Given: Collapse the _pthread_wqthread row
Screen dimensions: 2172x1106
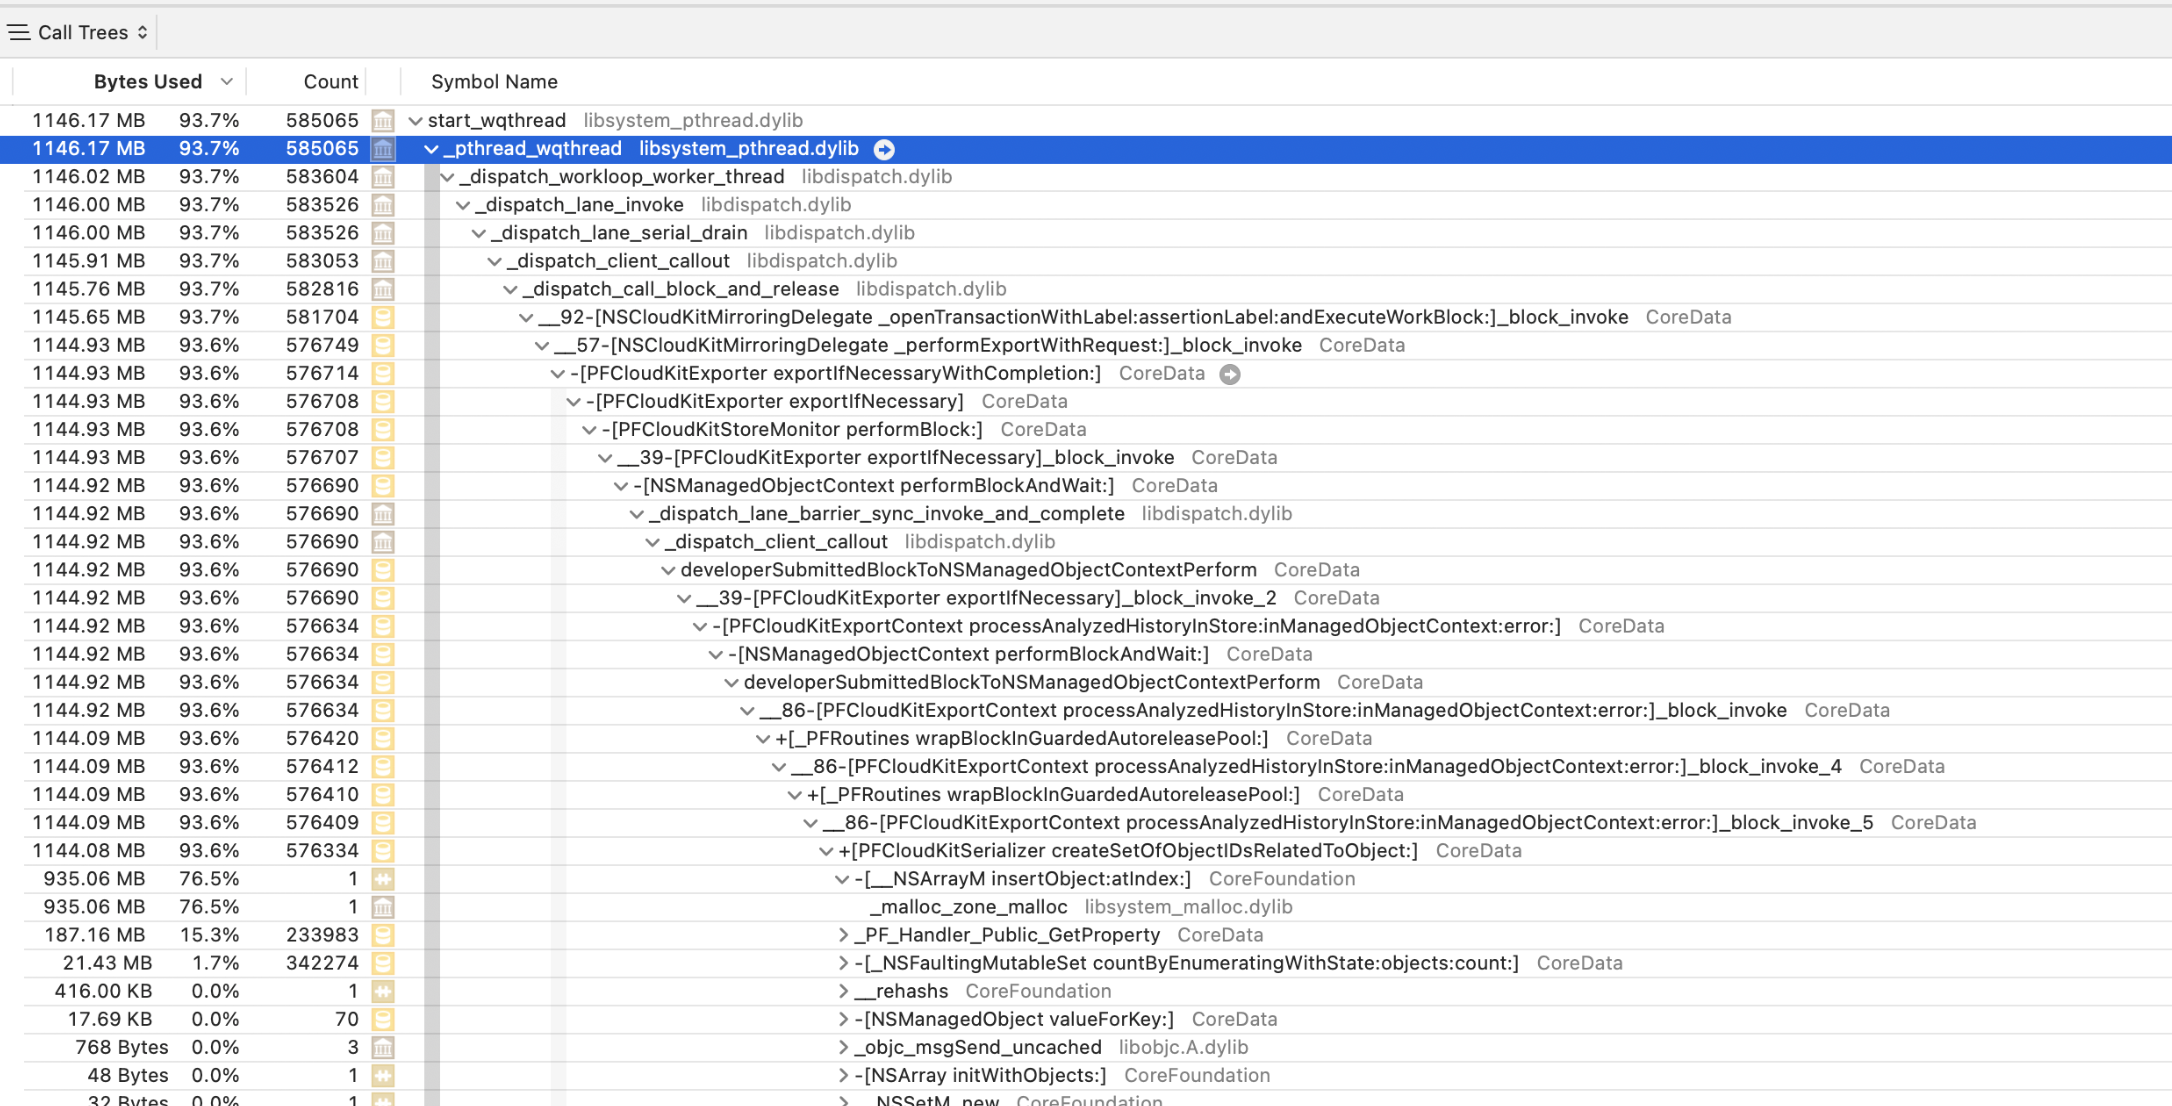Looking at the screenshot, I should click(431, 149).
